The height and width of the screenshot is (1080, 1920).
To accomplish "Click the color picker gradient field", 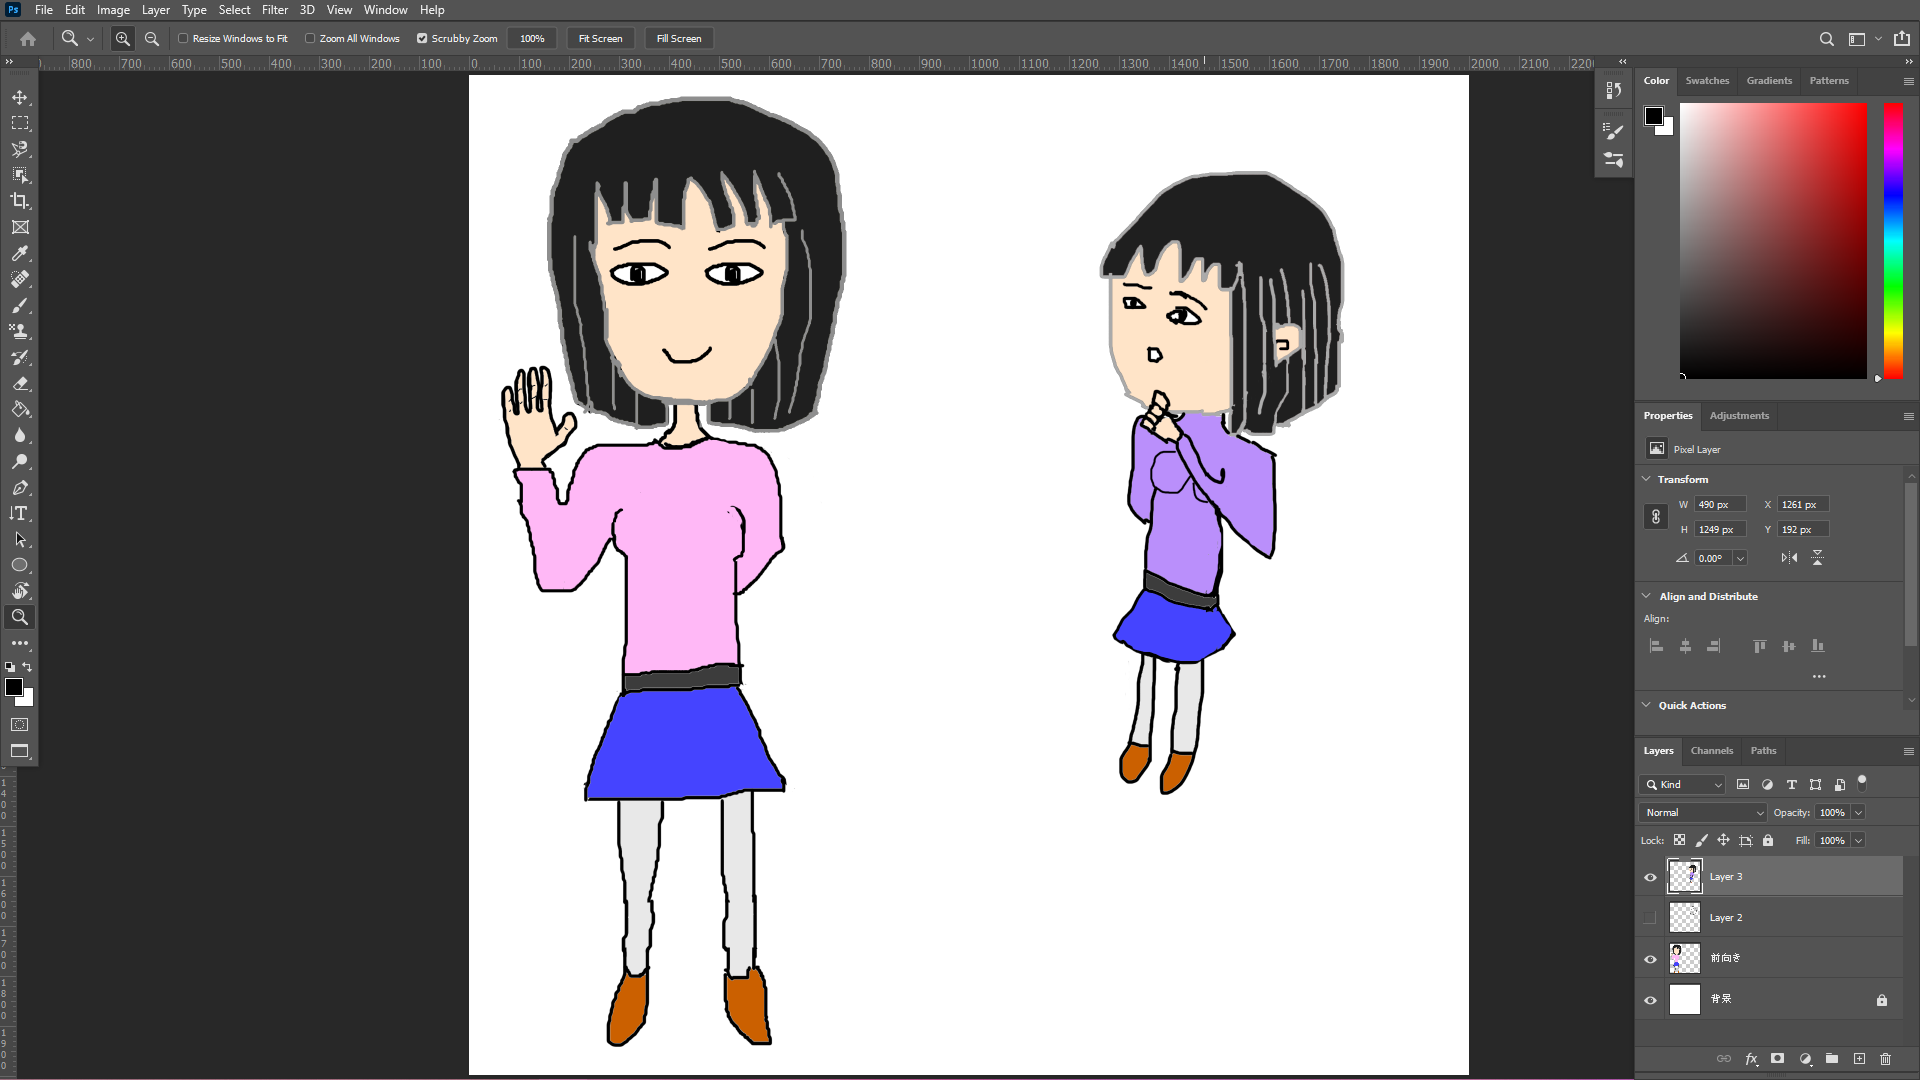I will (1773, 240).
